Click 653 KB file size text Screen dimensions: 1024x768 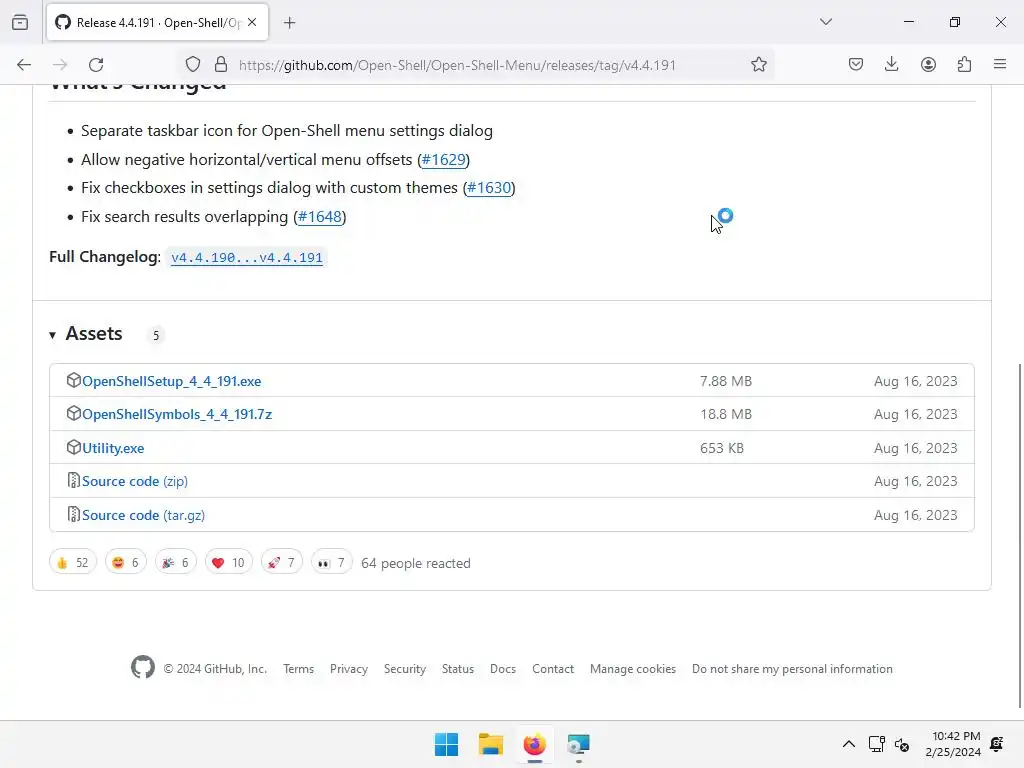click(x=722, y=449)
